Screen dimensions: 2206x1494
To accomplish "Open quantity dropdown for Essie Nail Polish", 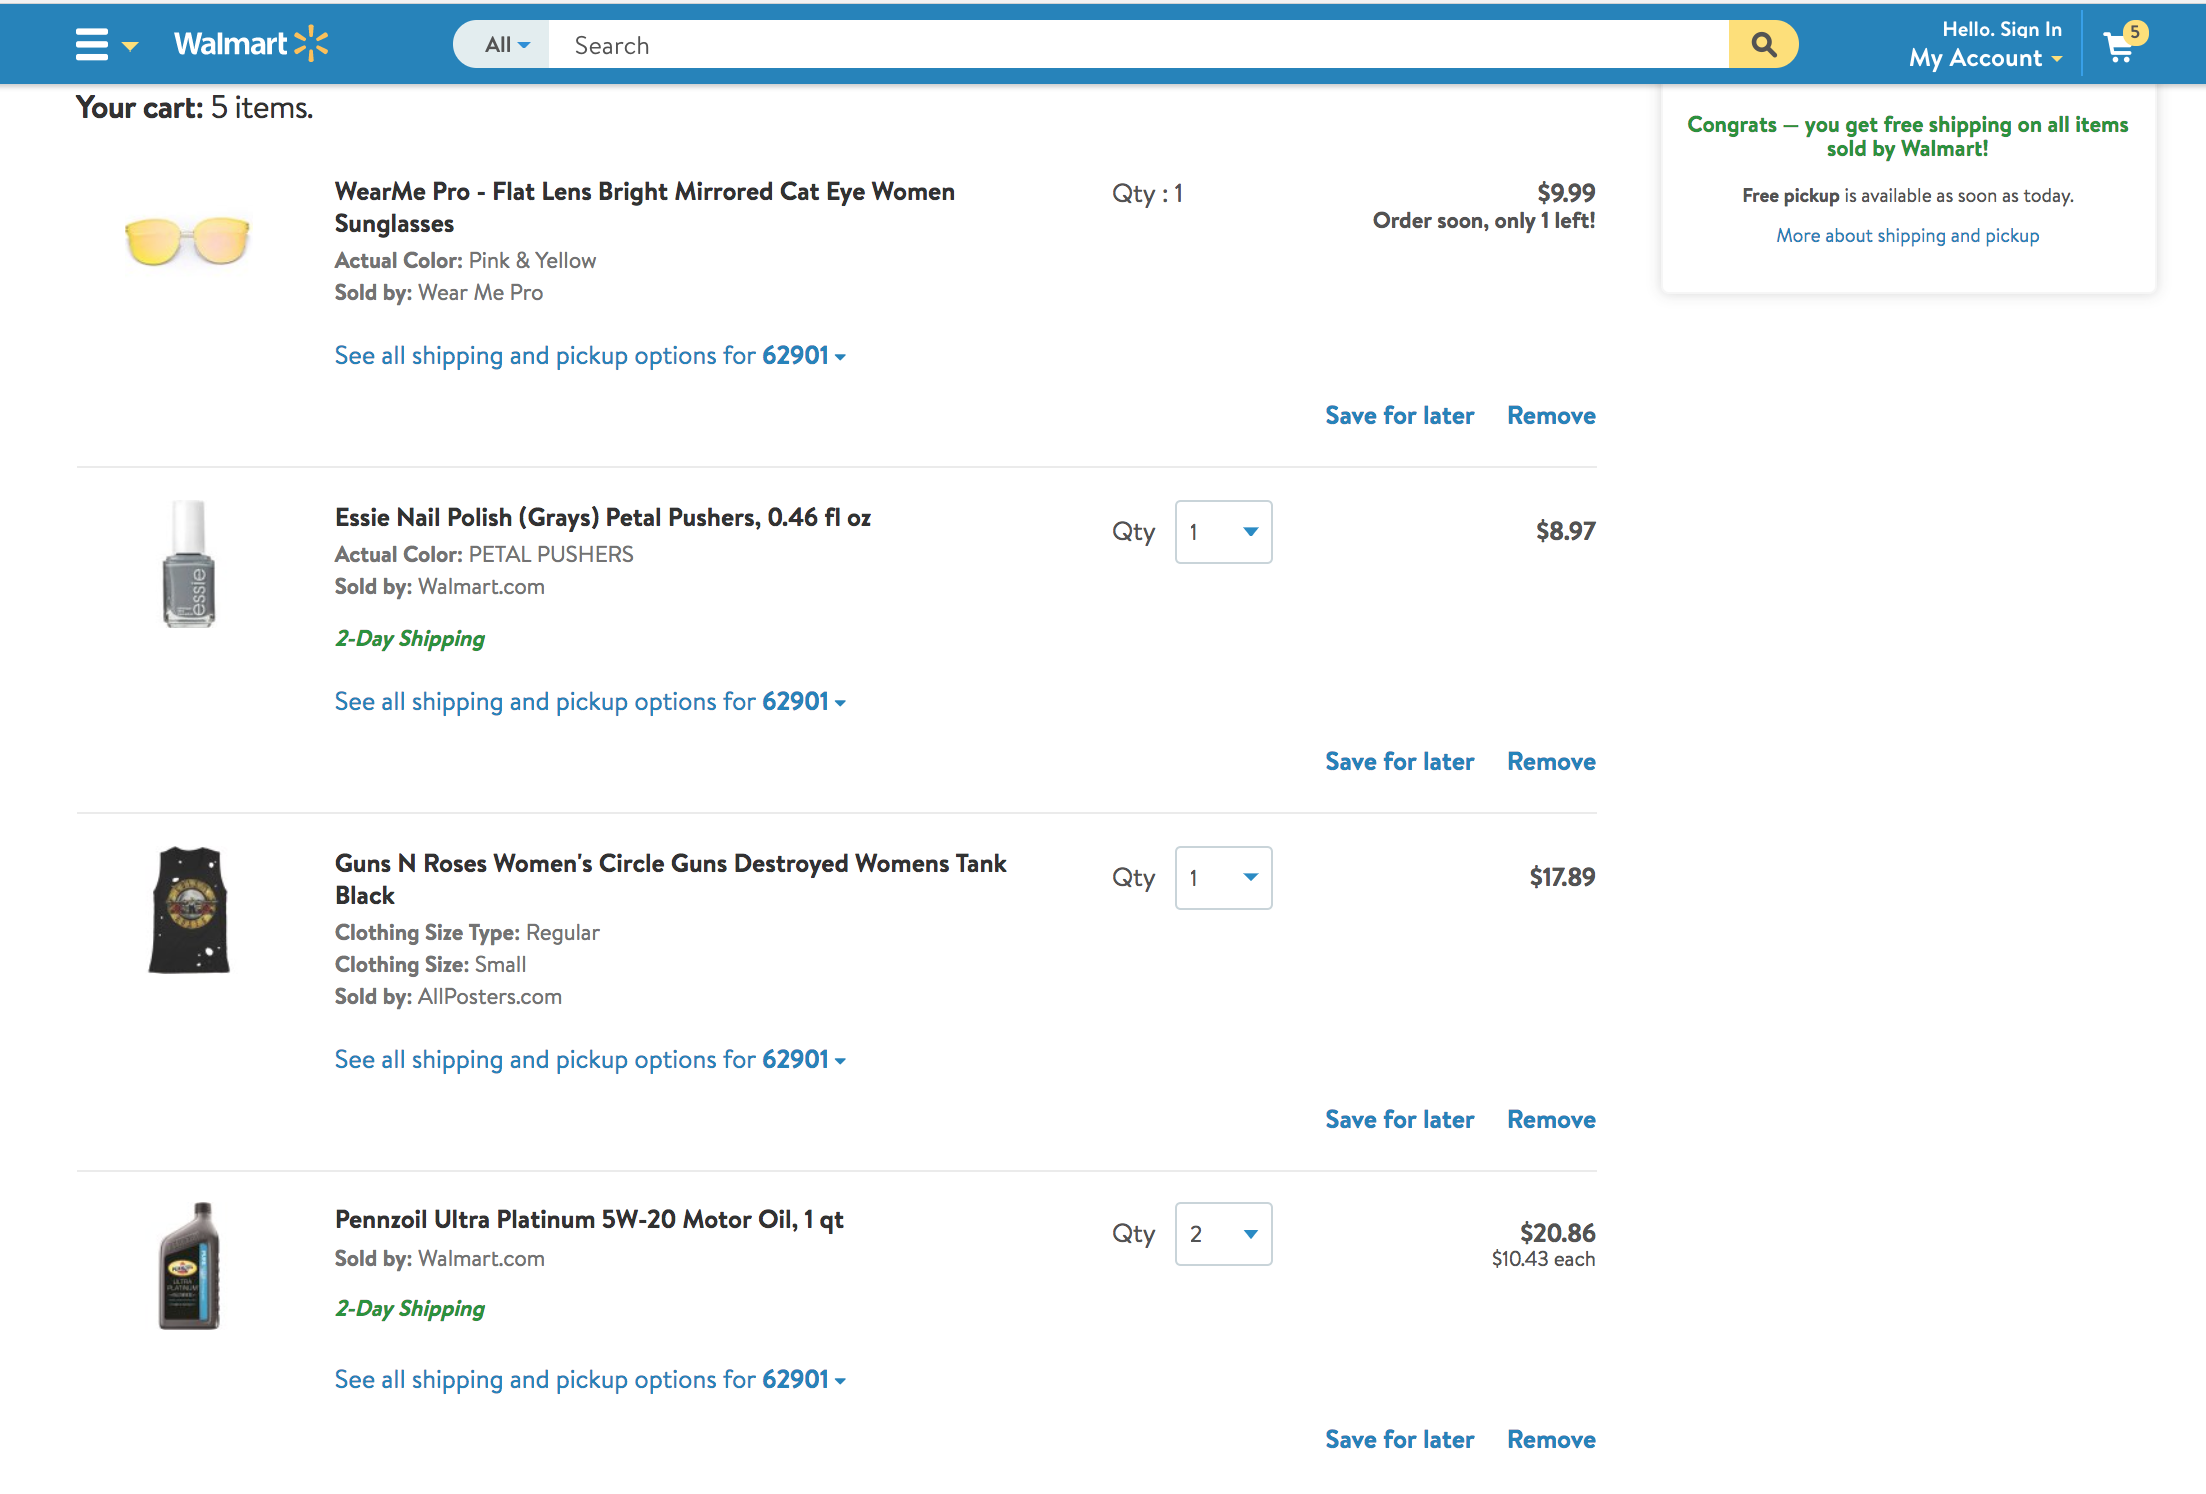I will click(1223, 532).
